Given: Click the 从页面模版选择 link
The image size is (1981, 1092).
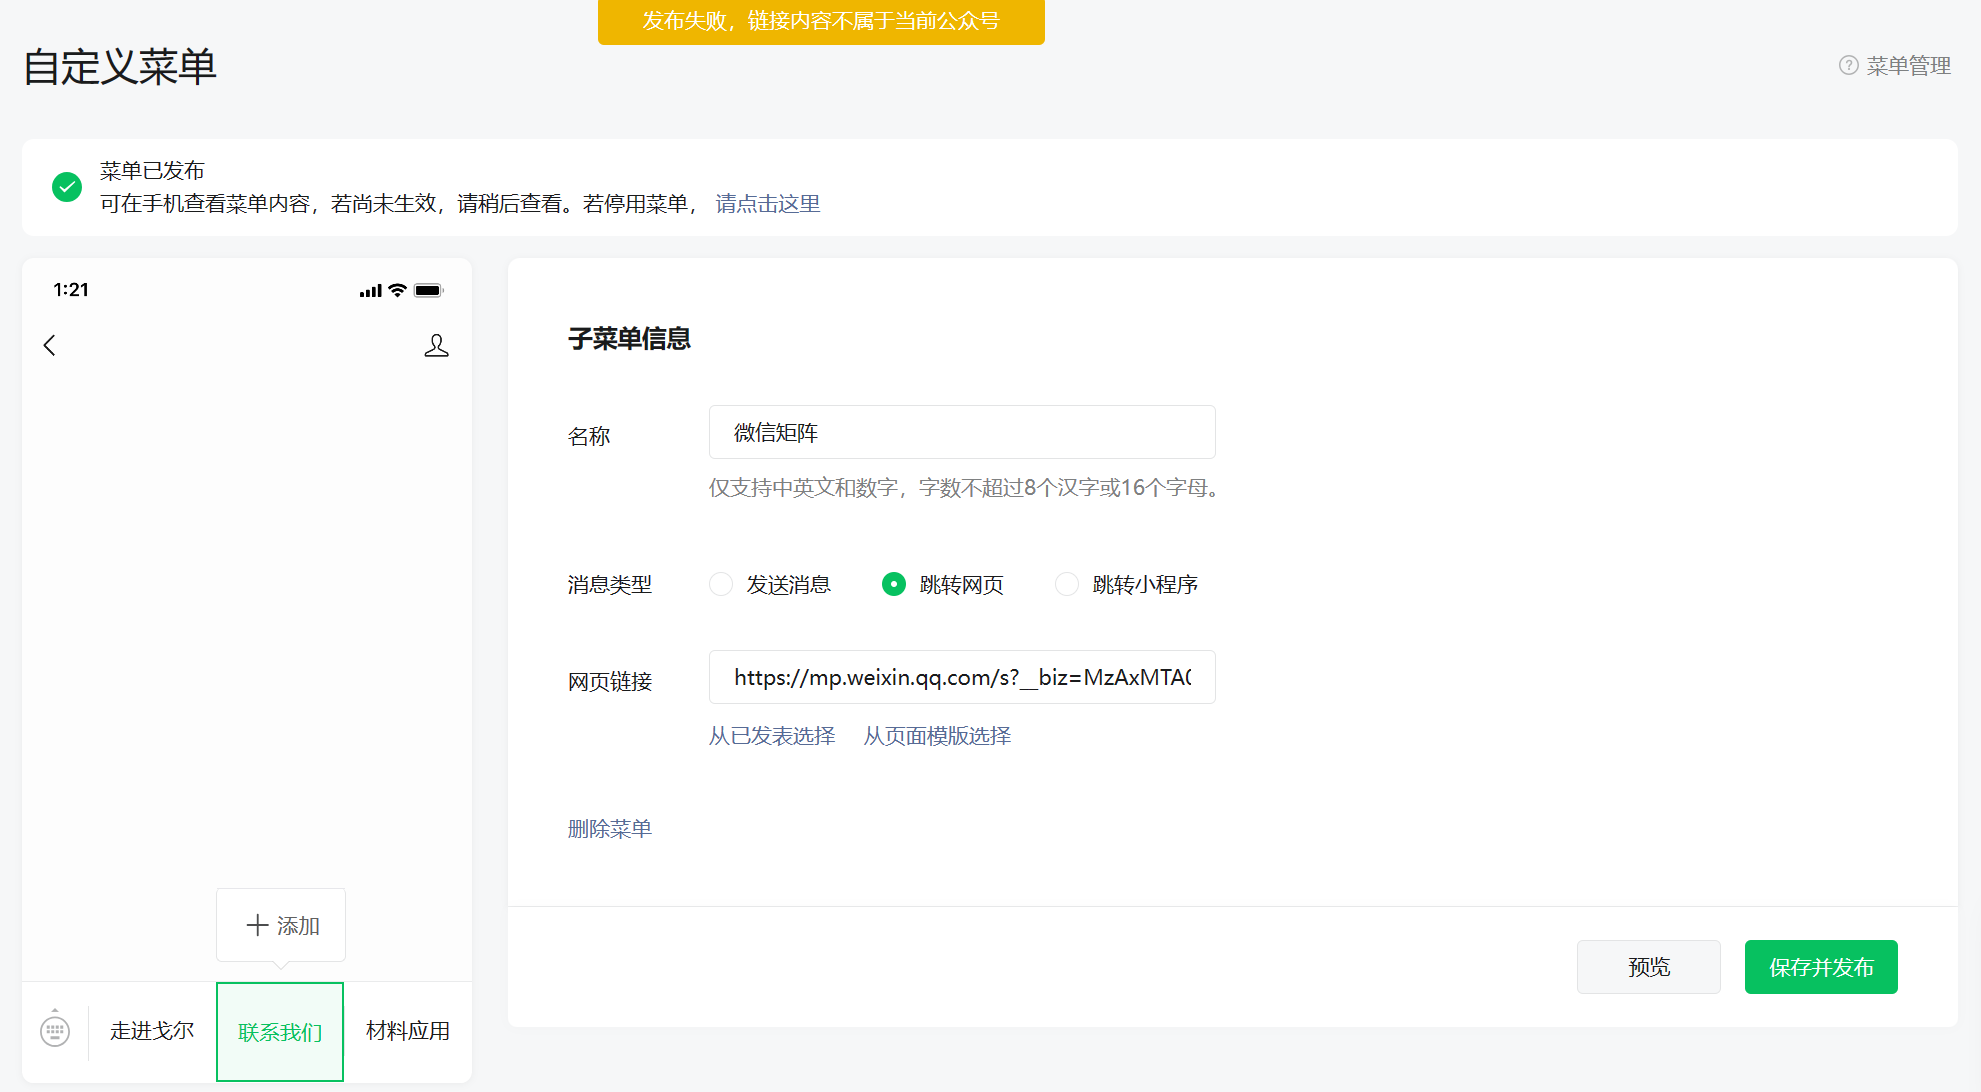Looking at the screenshot, I should [937, 736].
